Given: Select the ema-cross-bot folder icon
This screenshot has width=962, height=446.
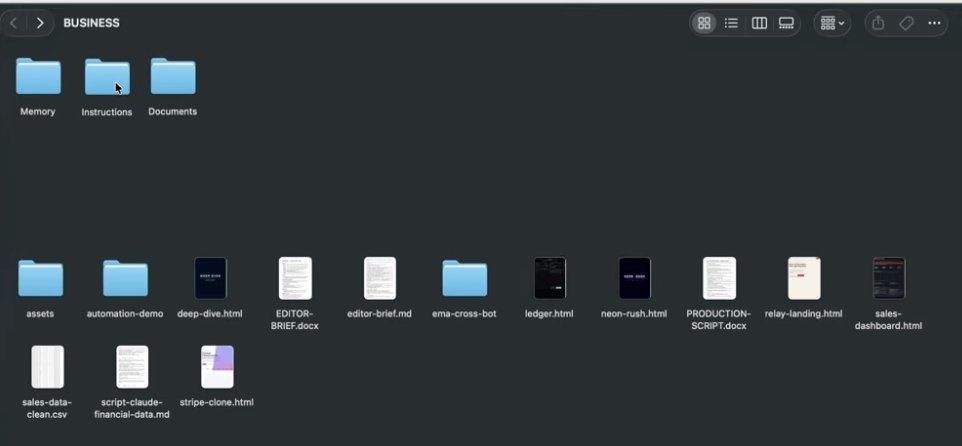Looking at the screenshot, I should [x=464, y=278].
